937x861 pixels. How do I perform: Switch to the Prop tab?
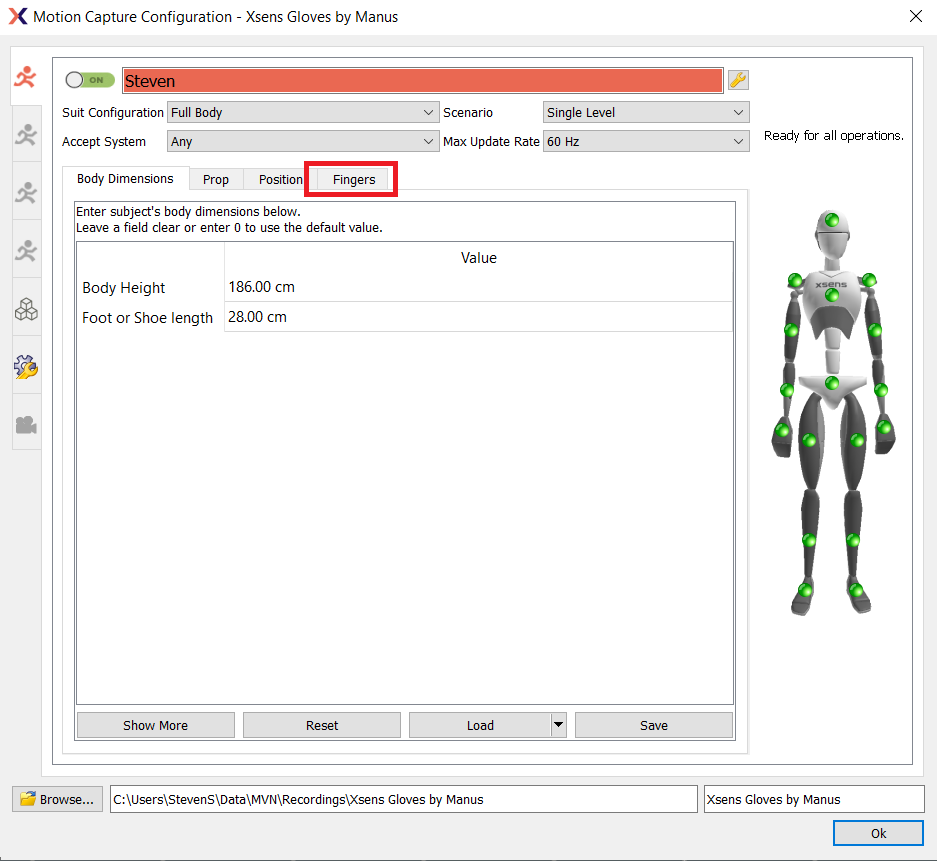click(x=216, y=180)
